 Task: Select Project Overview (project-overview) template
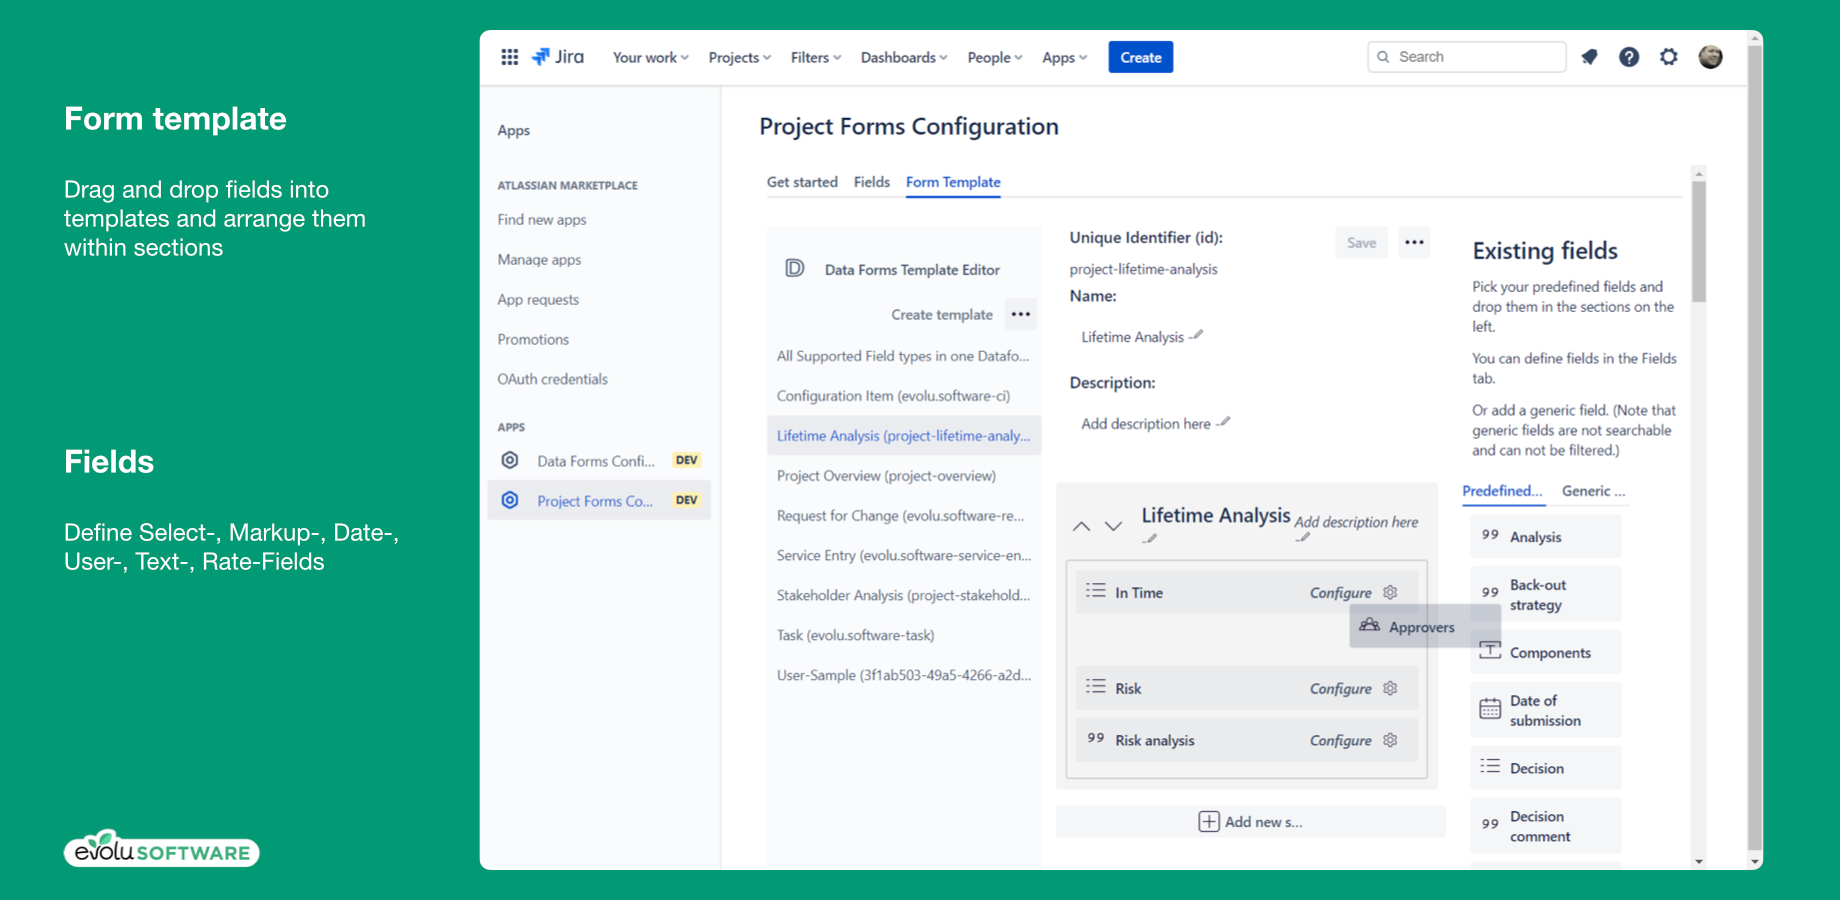click(904, 475)
